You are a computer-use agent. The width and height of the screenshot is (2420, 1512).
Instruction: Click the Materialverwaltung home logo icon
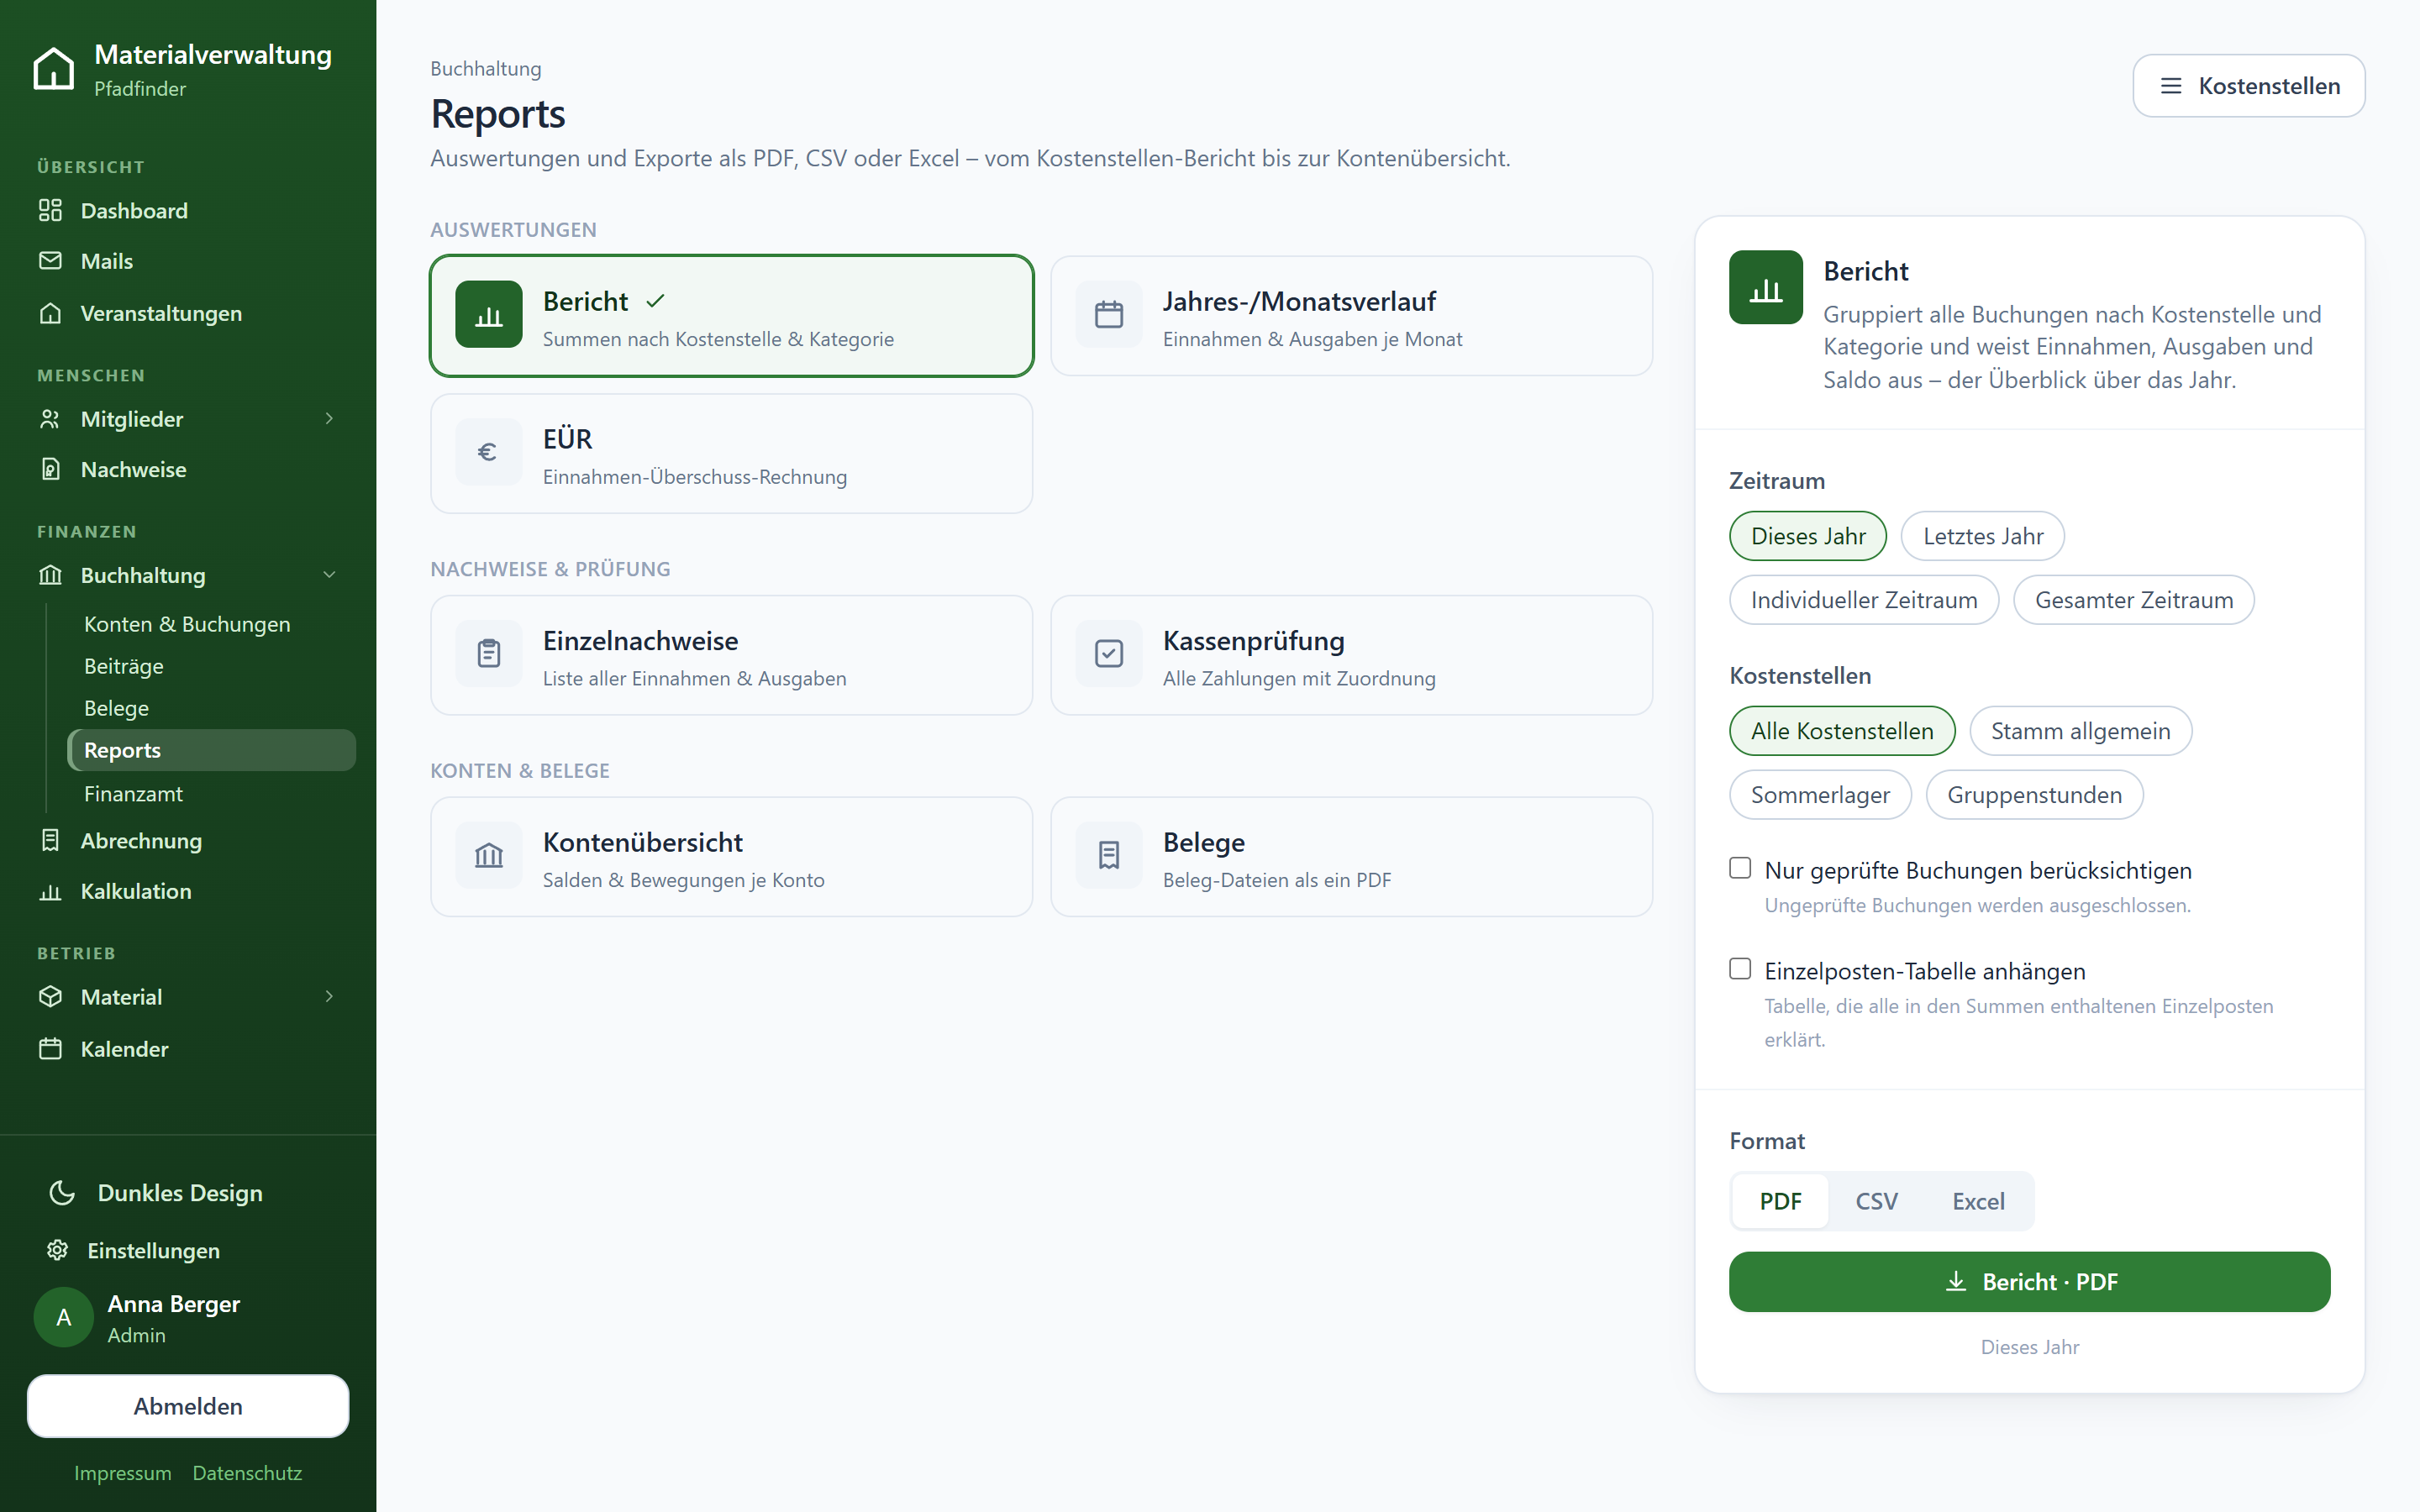pos(54,69)
